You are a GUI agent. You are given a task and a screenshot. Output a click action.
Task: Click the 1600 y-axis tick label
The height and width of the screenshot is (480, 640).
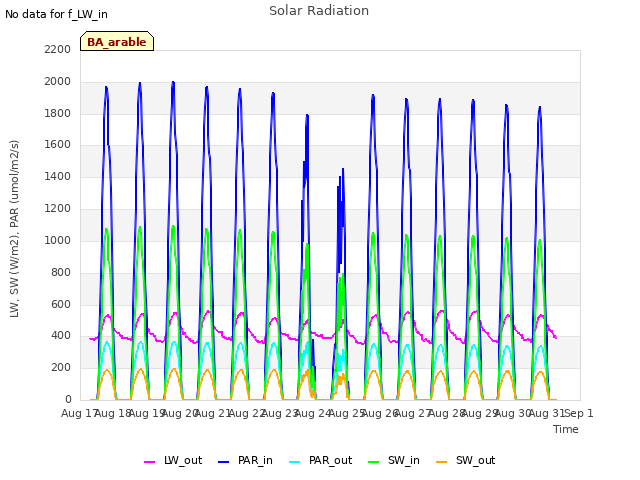pyautogui.click(x=58, y=144)
